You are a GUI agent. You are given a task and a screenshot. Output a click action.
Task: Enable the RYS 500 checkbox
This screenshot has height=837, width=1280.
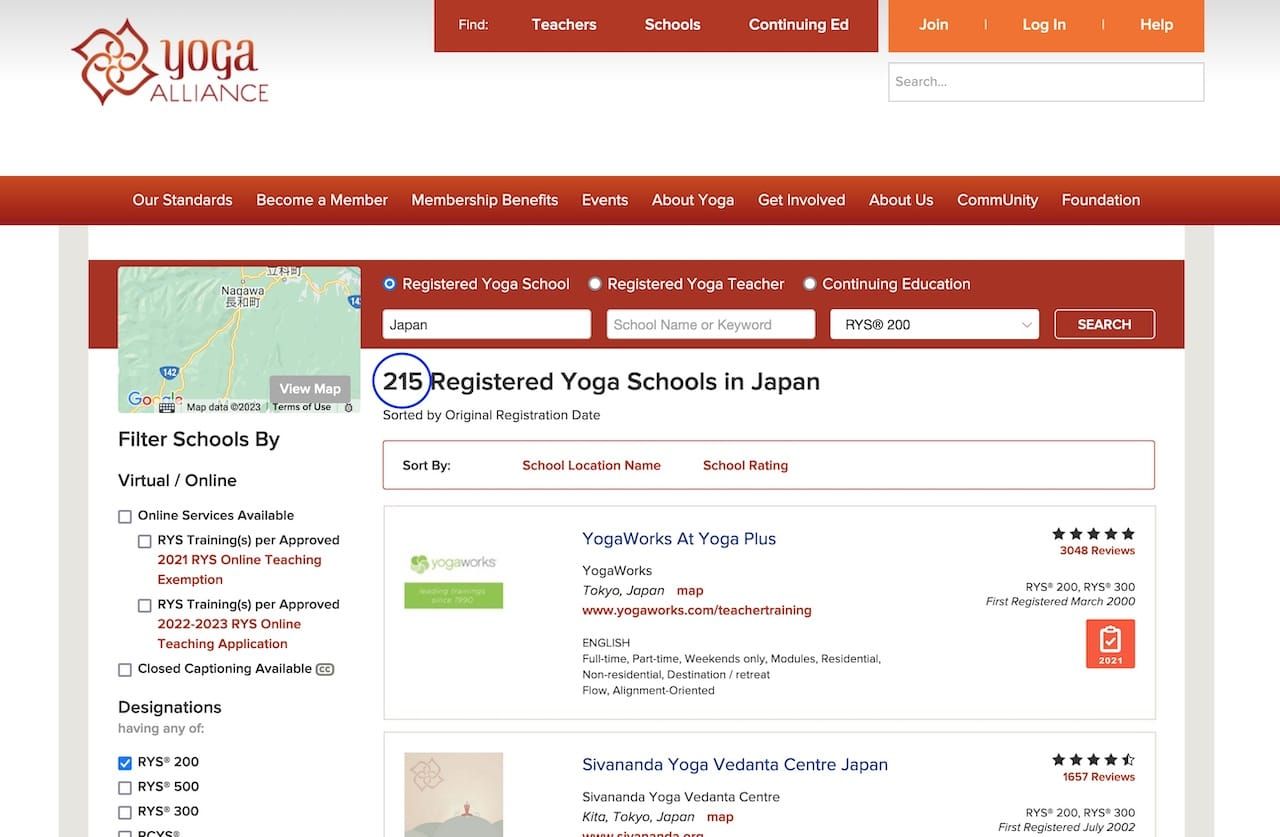[124, 786]
